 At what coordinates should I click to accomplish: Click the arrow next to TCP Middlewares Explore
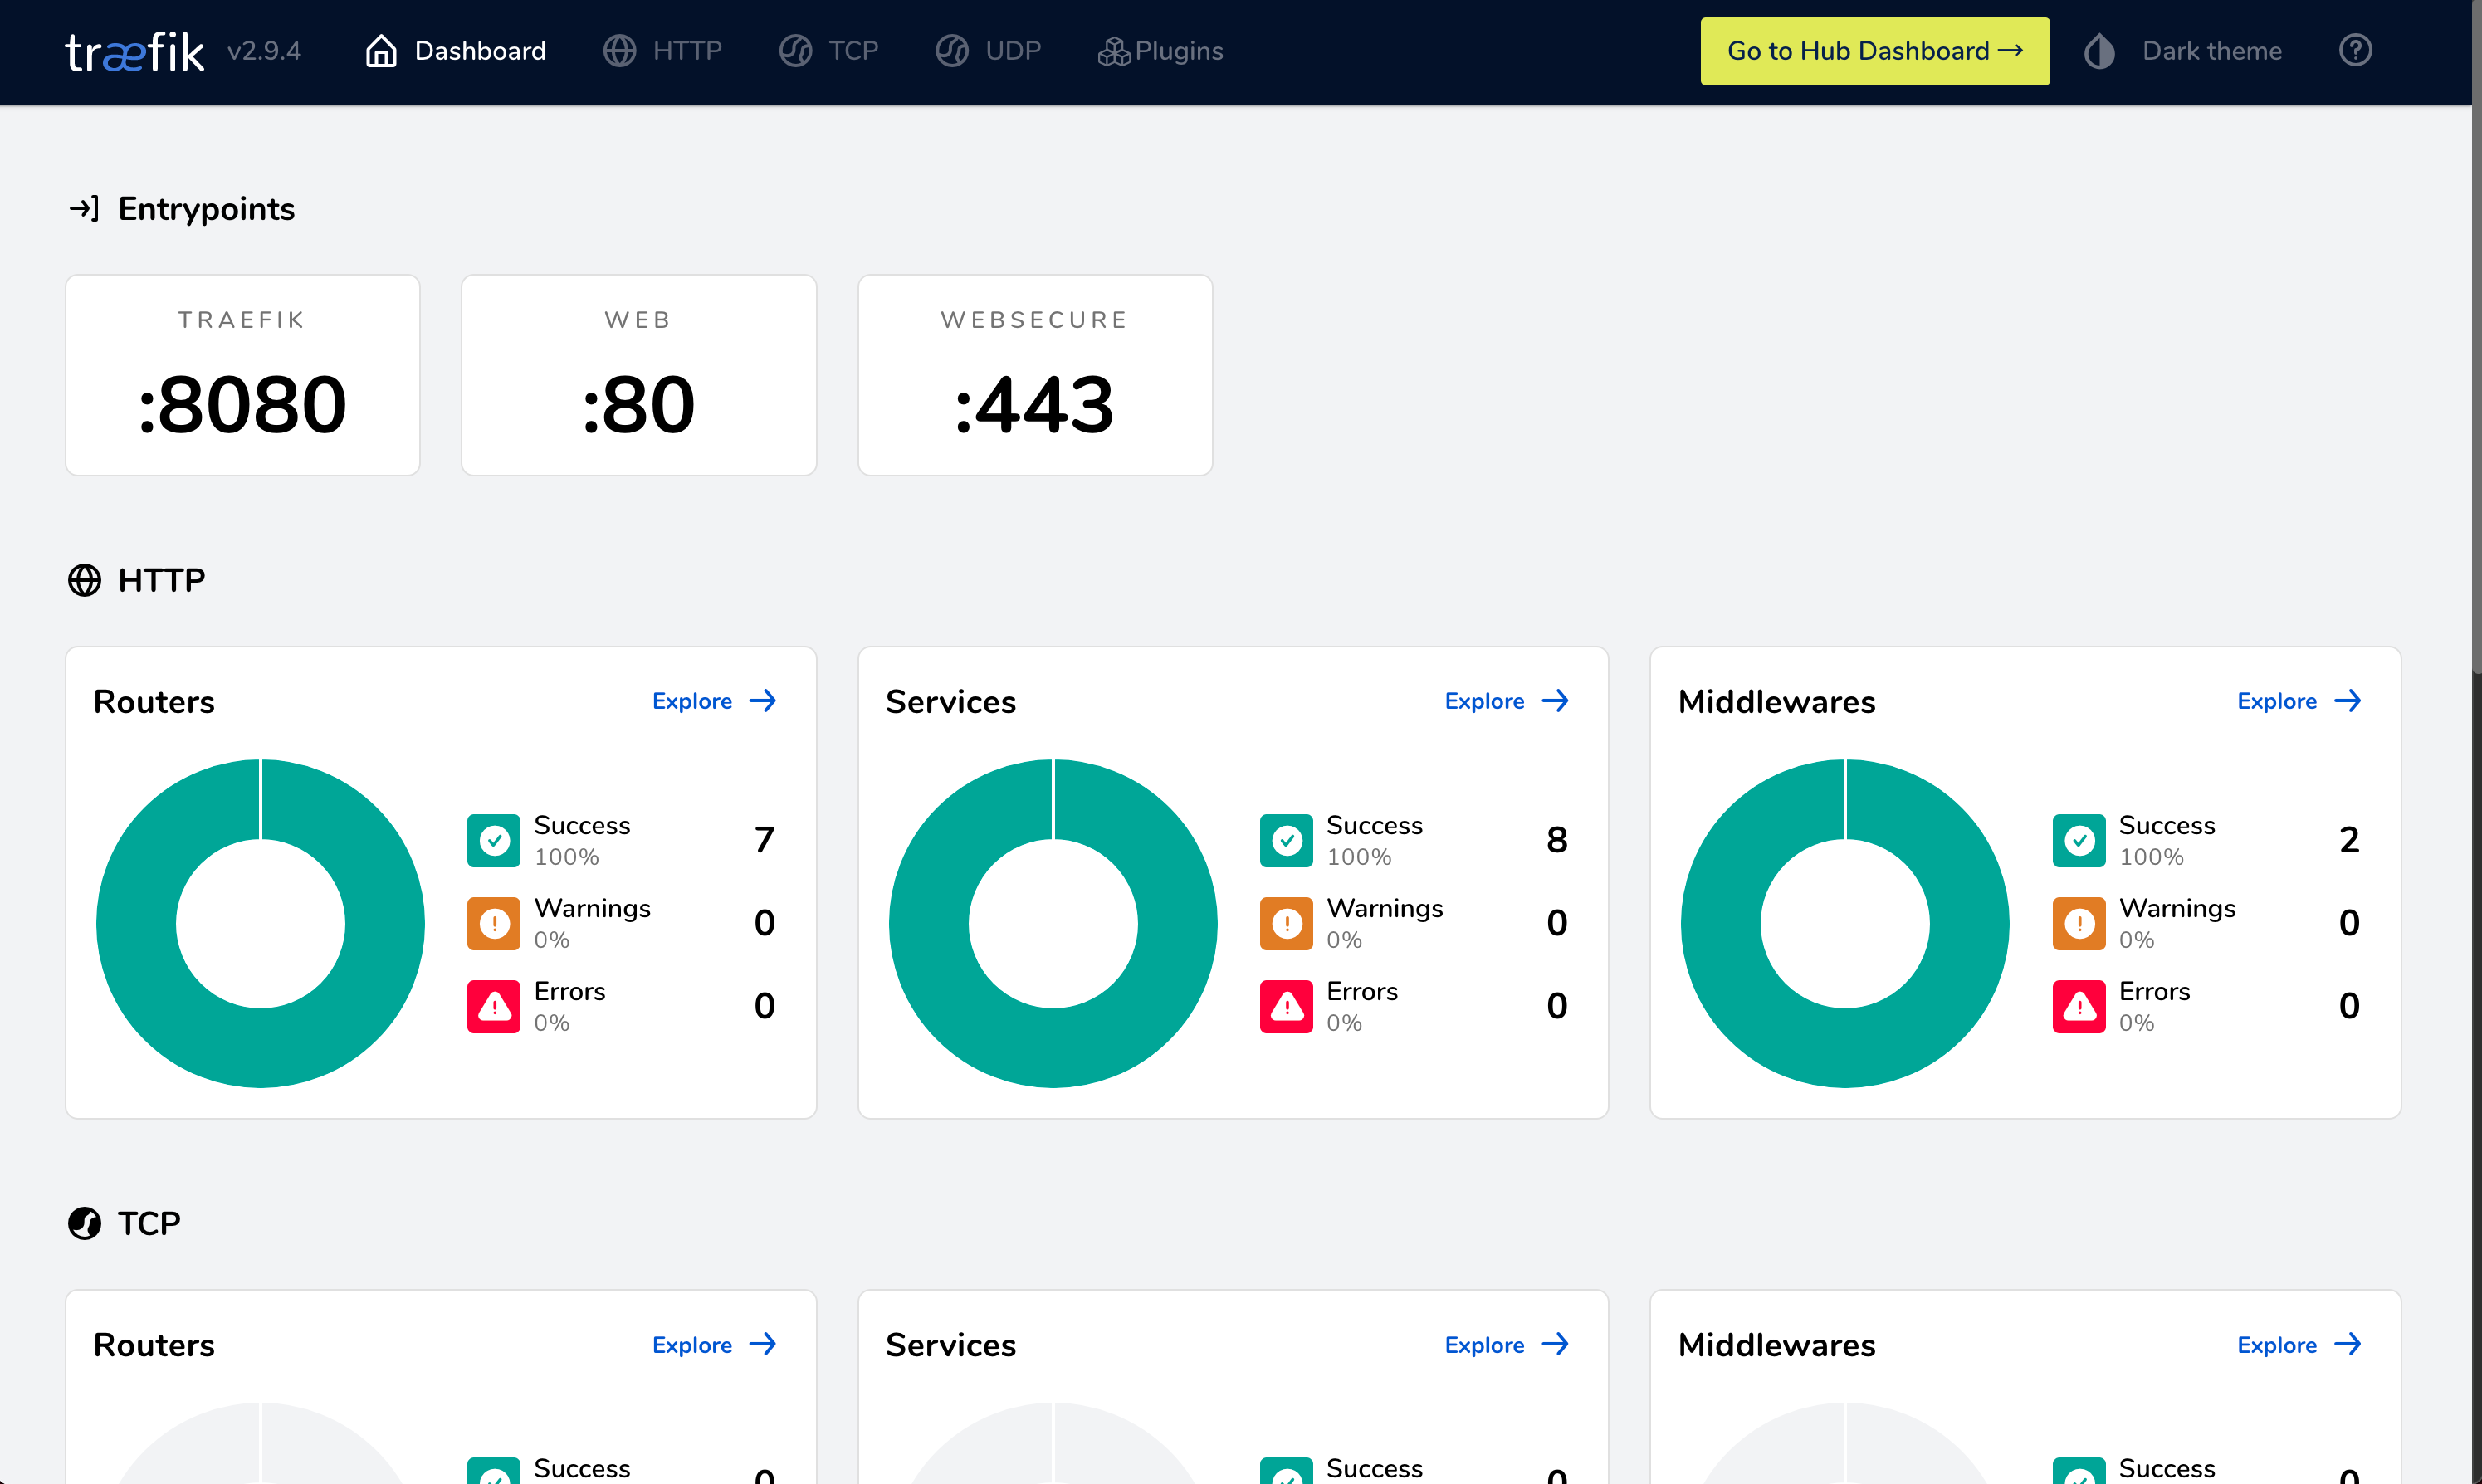[x=2348, y=1344]
